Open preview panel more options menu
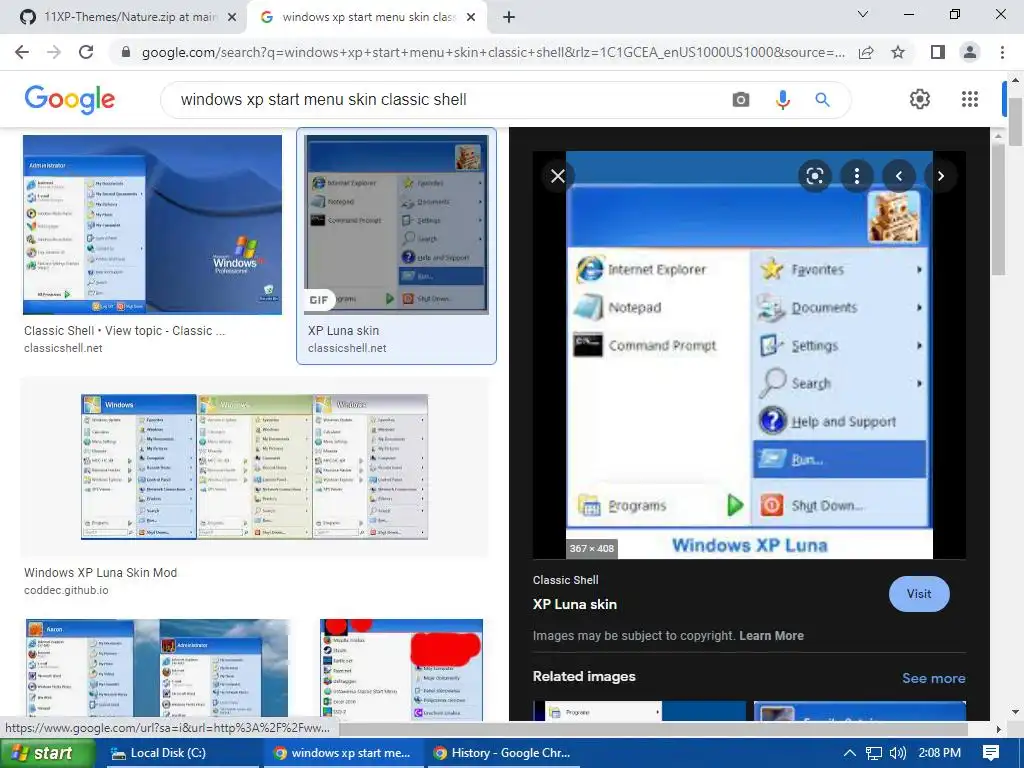The image size is (1024, 768). coord(857,176)
